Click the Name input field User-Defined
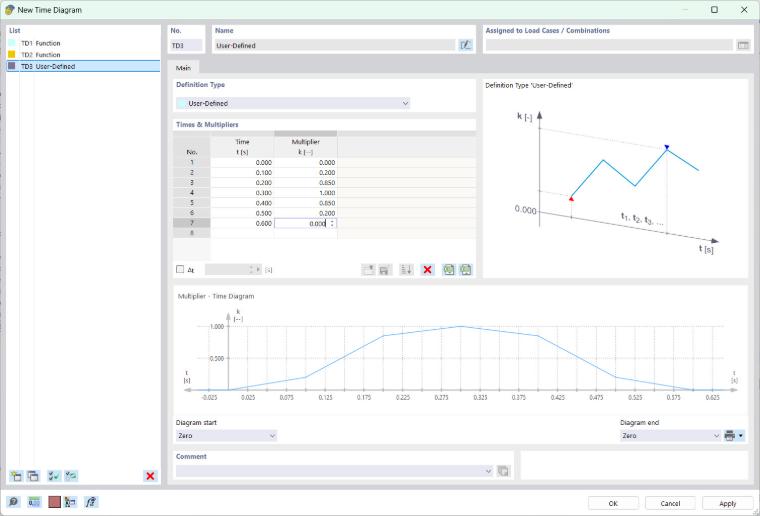This screenshot has width=760, height=516. click(335, 45)
